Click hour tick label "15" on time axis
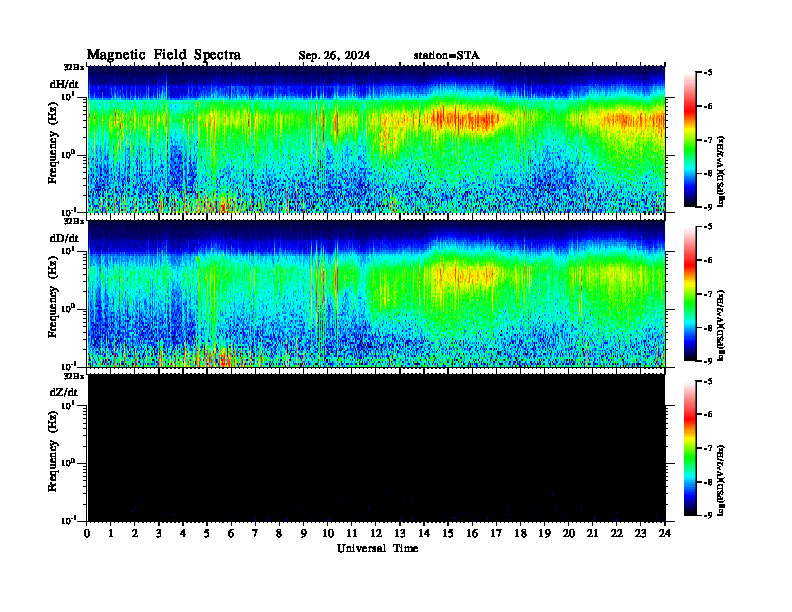The width and height of the screenshot is (792, 612). click(x=448, y=534)
